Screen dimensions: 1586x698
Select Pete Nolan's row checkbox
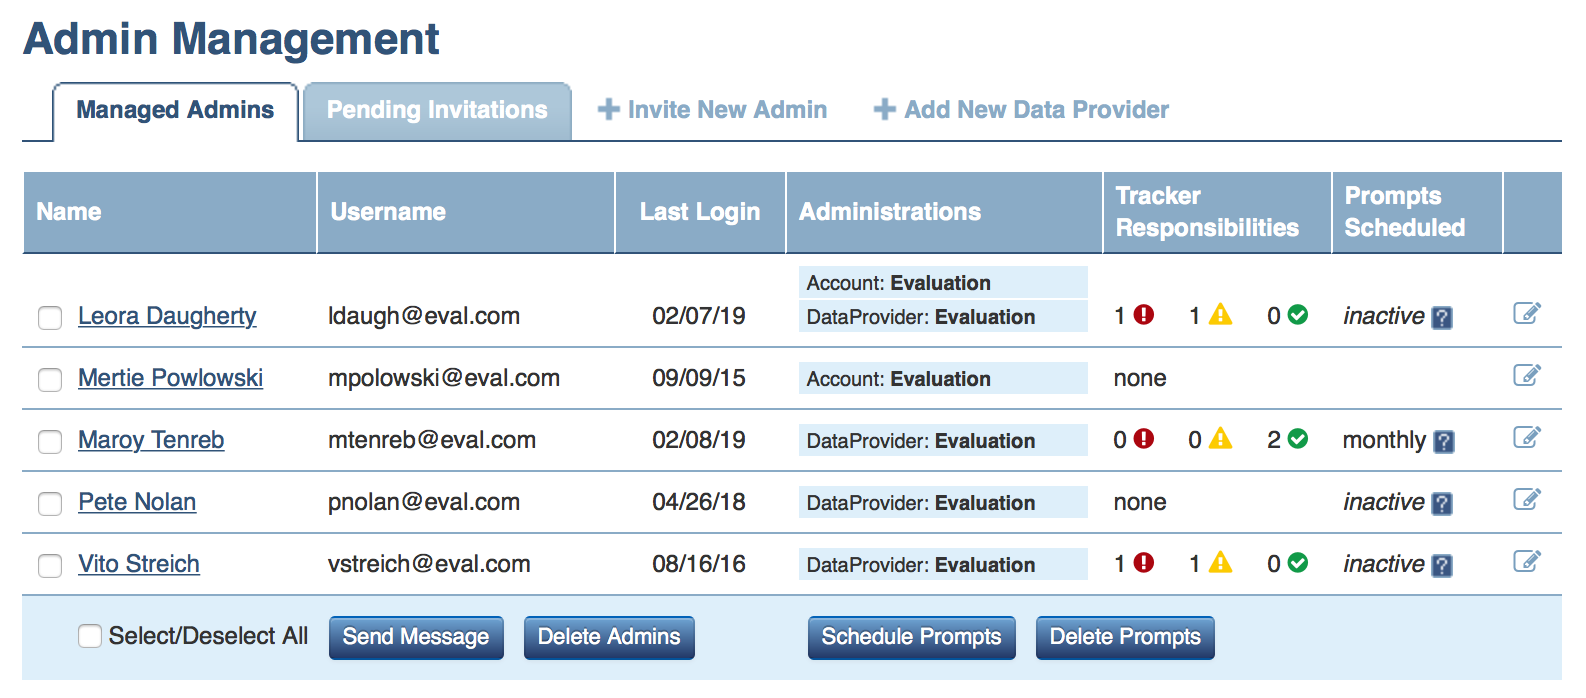[50, 504]
